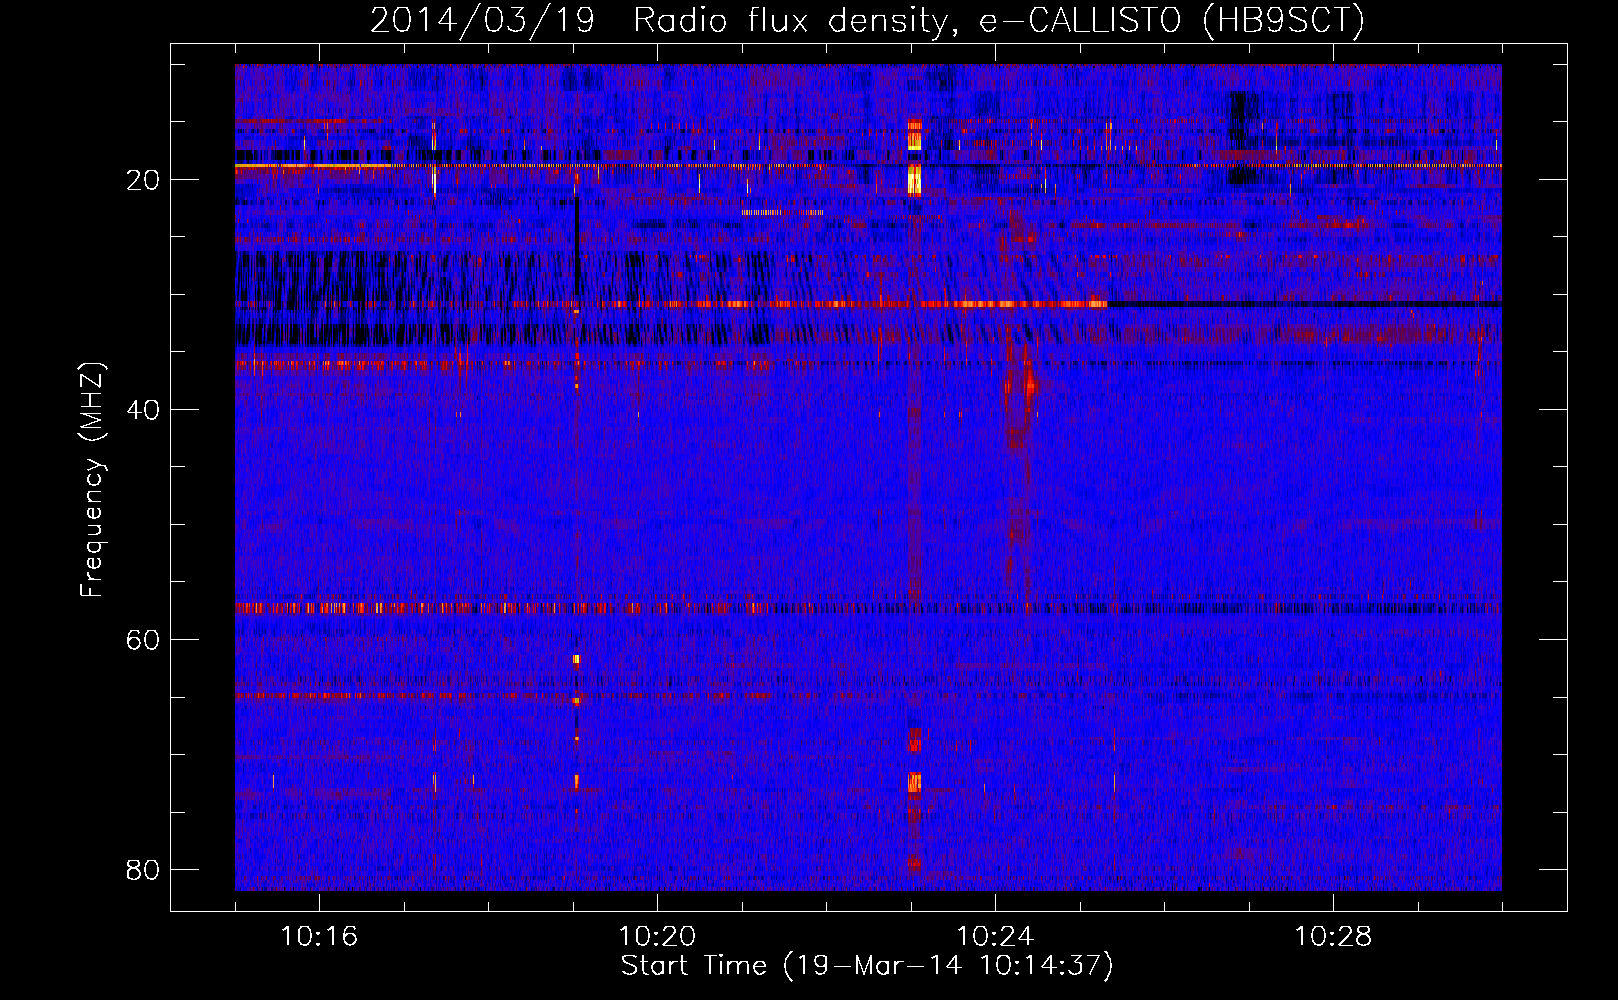Click the 80 frequency tick label

tap(144, 870)
